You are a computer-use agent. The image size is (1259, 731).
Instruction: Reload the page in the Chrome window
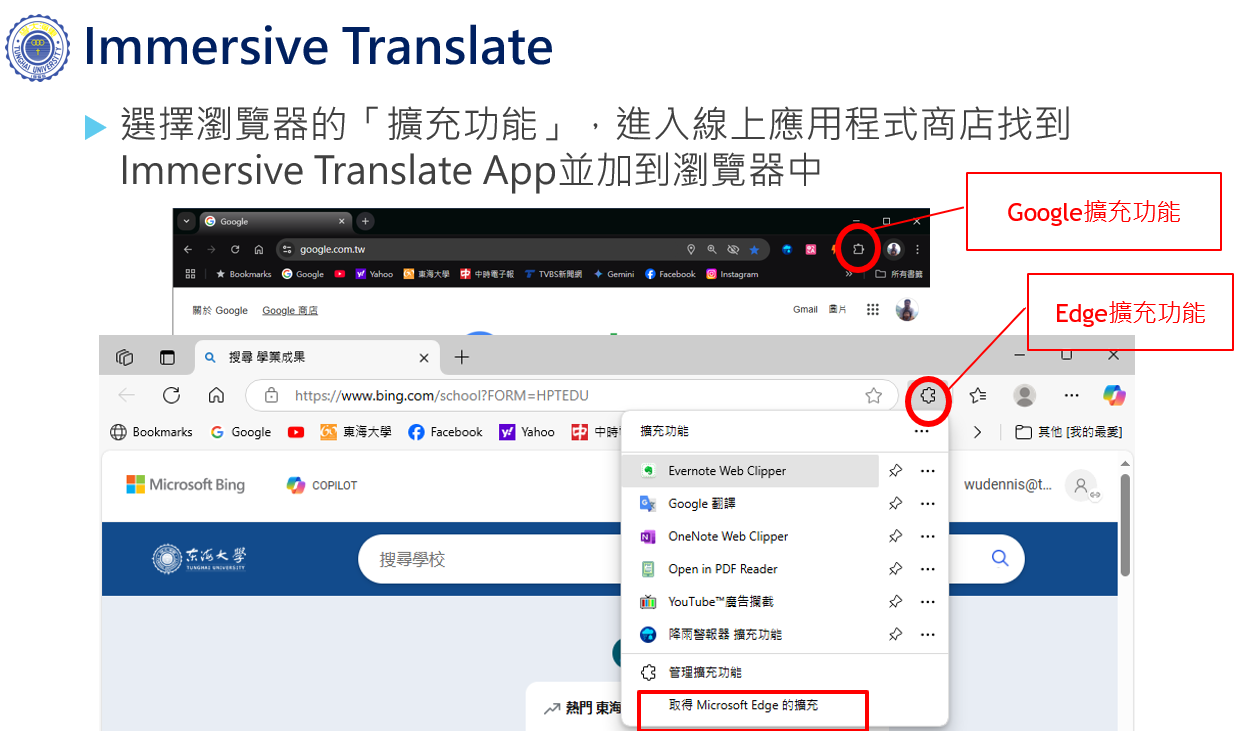tap(235, 249)
